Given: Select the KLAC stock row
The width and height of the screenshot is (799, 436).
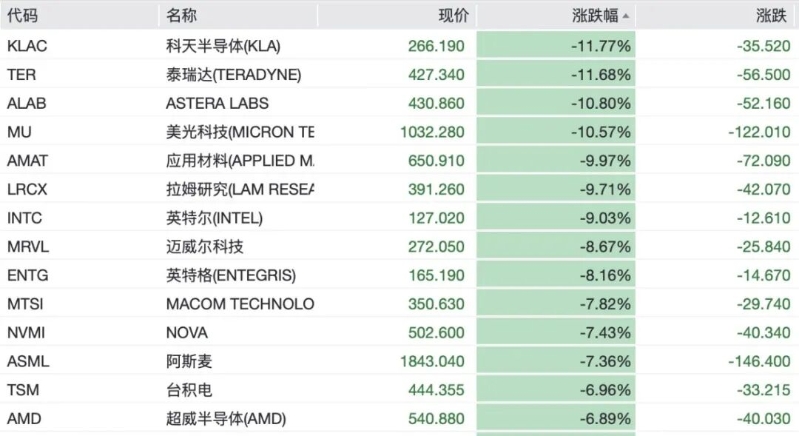Looking at the screenshot, I should pyautogui.click(x=400, y=46).
